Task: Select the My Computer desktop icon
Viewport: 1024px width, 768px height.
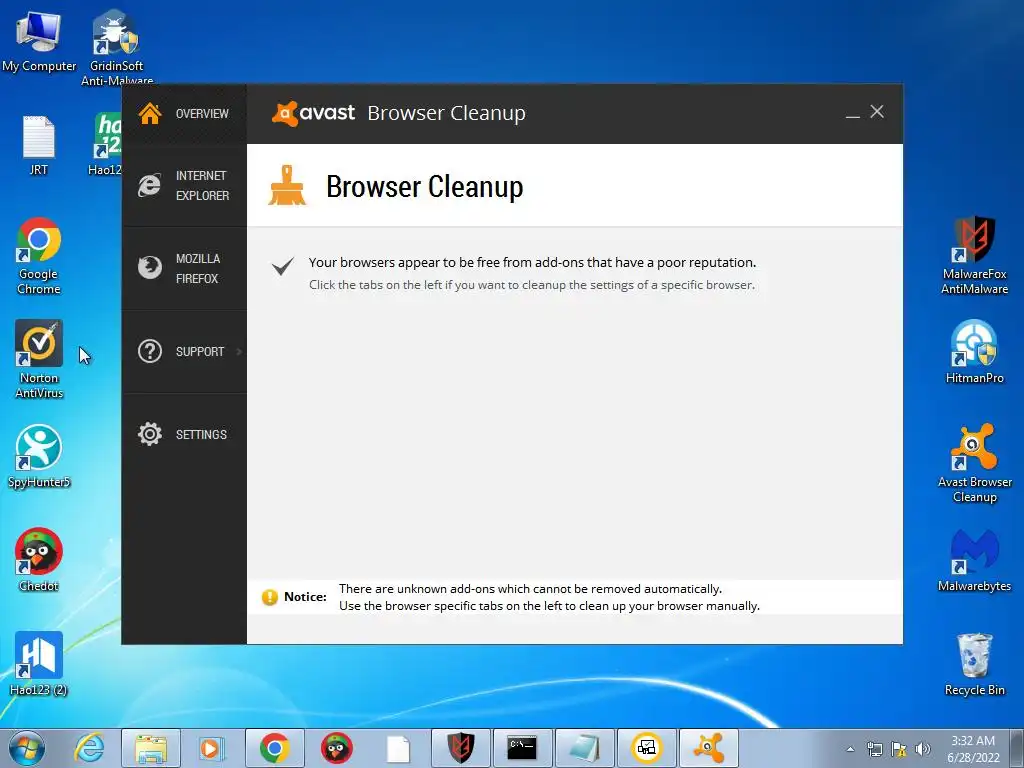Action: [39, 41]
